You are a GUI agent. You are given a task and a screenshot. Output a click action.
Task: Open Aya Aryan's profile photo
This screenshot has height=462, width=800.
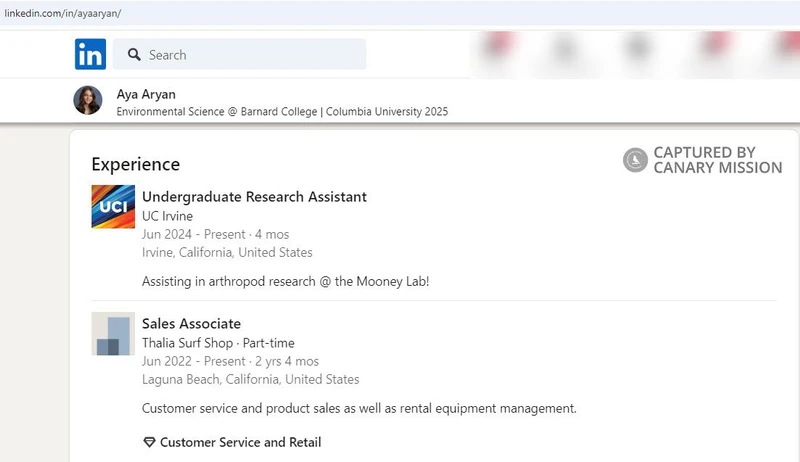click(x=88, y=100)
